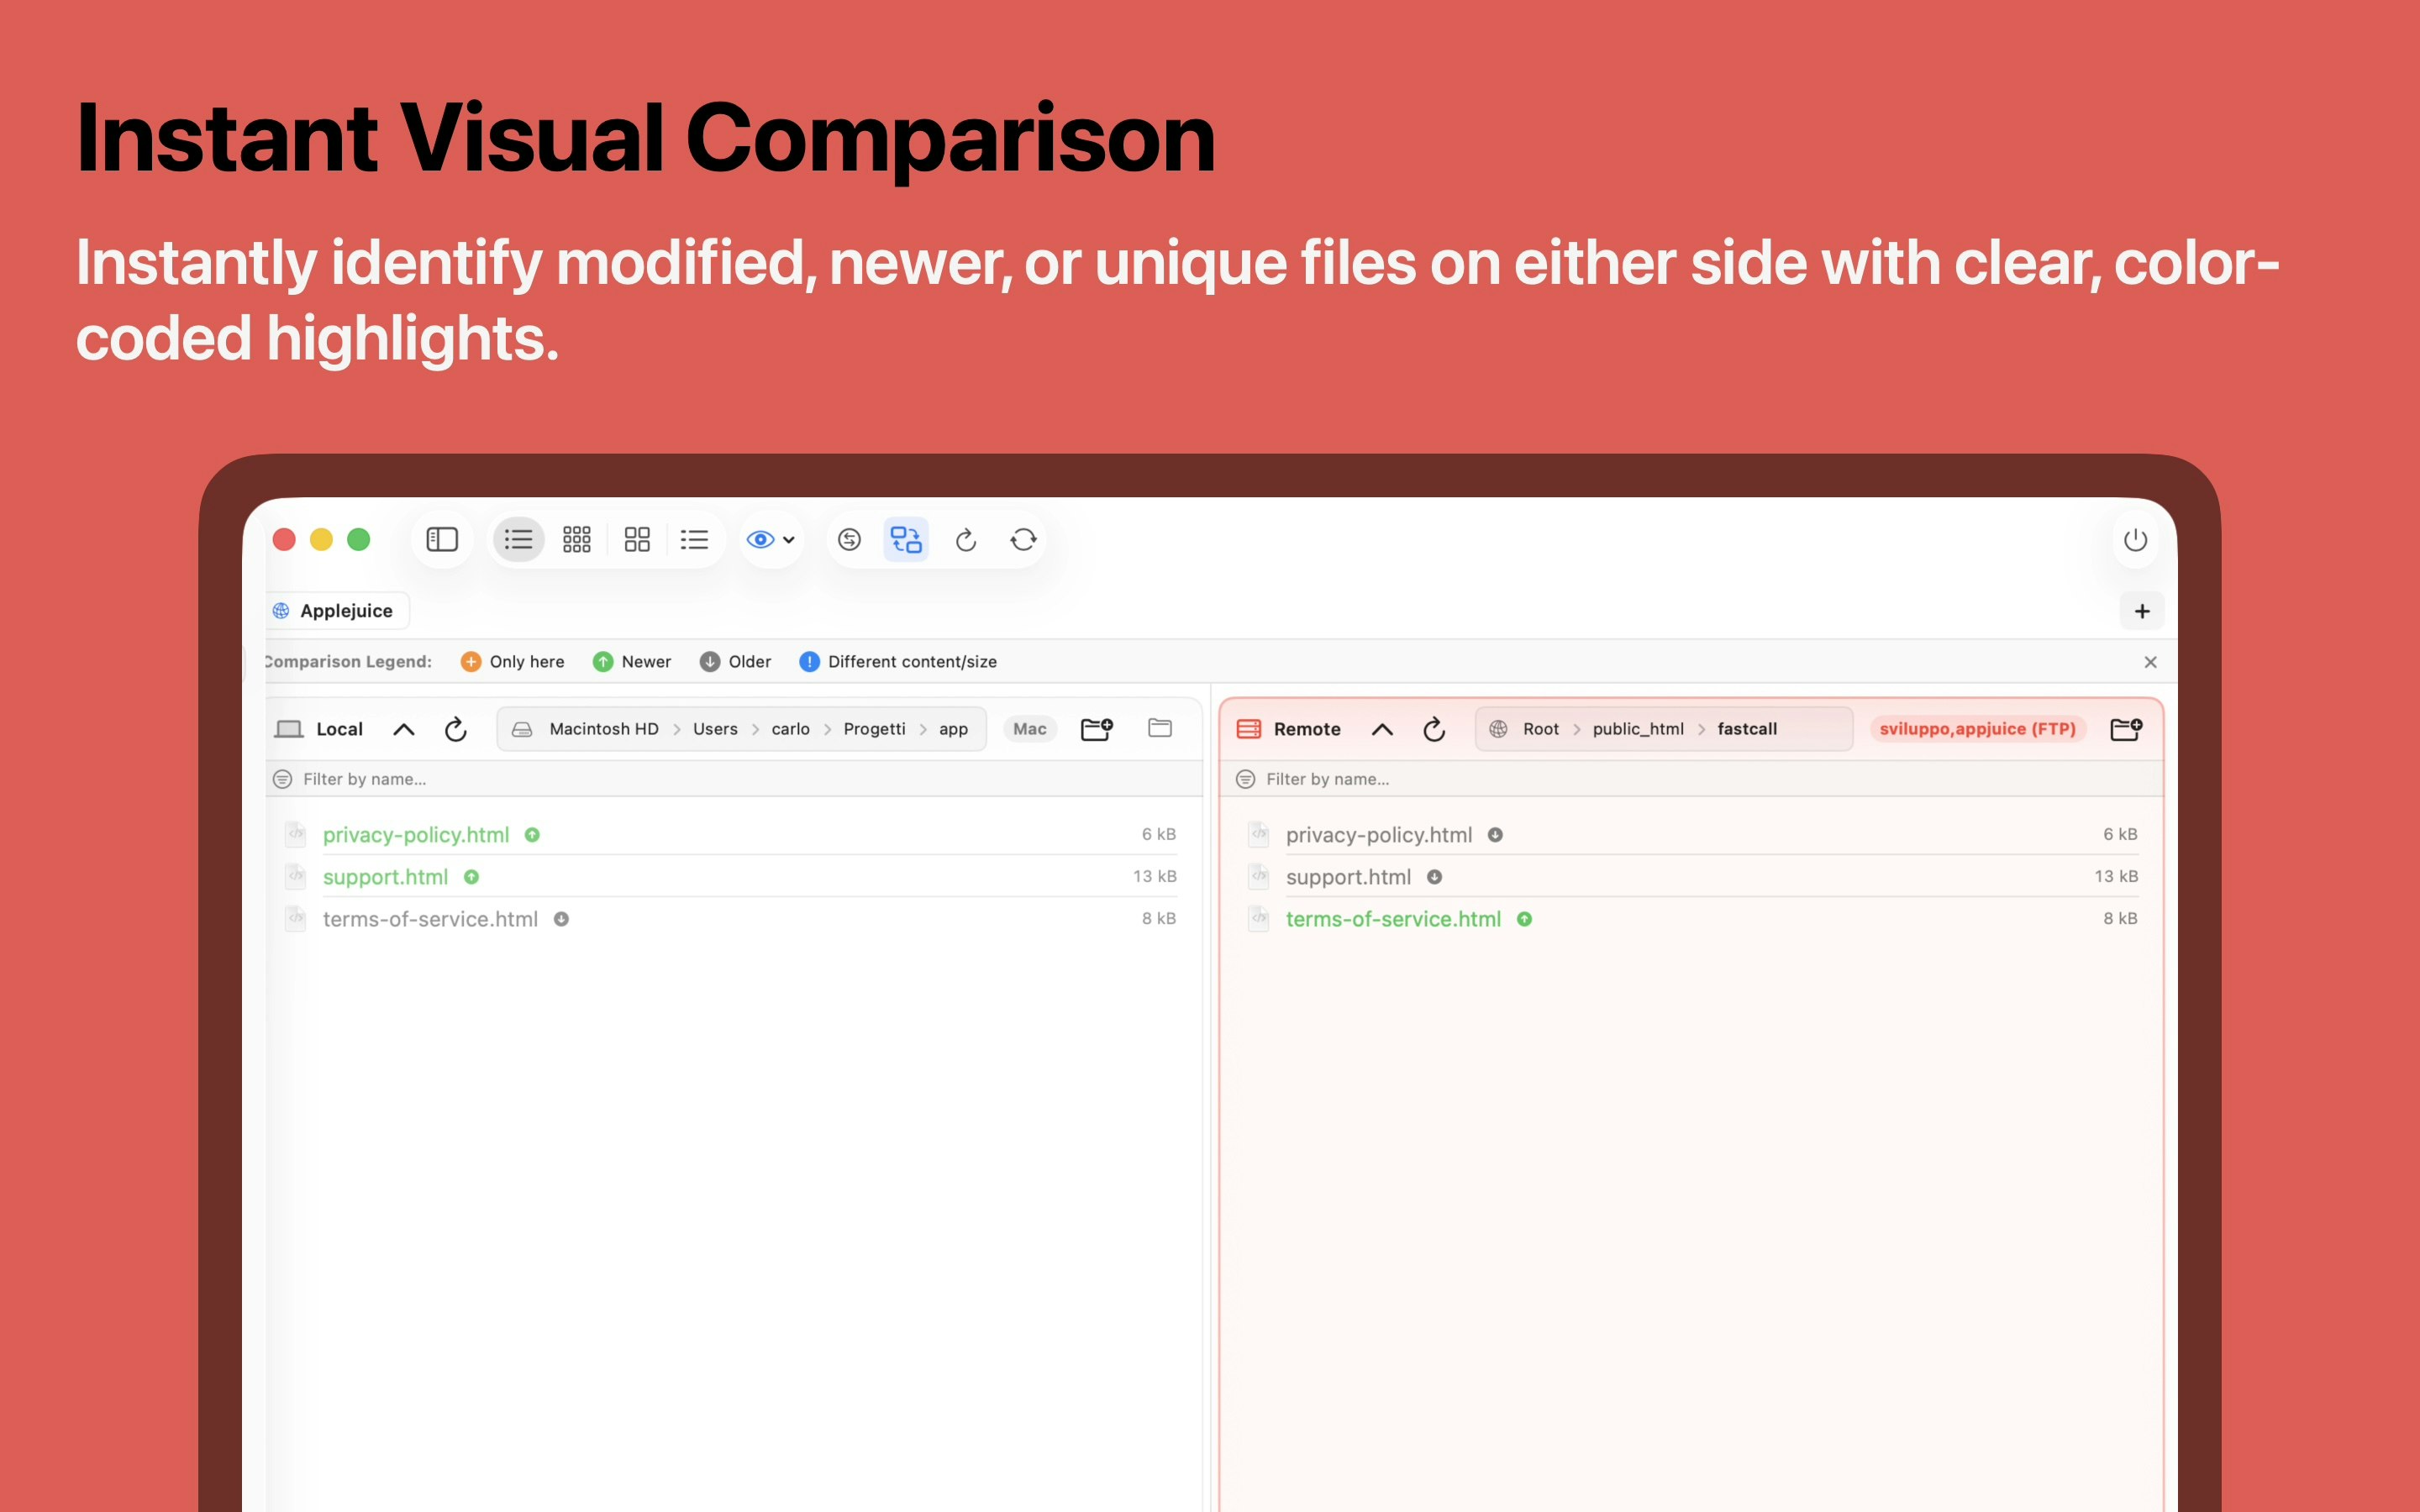2420x1512 pixels.
Task: Open the eye visibility options dropdown
Action: click(771, 540)
